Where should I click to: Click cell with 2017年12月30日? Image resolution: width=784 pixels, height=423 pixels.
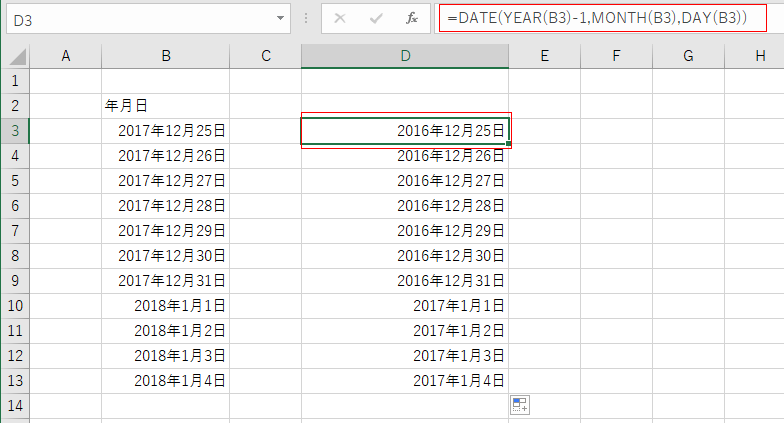click(x=166, y=256)
